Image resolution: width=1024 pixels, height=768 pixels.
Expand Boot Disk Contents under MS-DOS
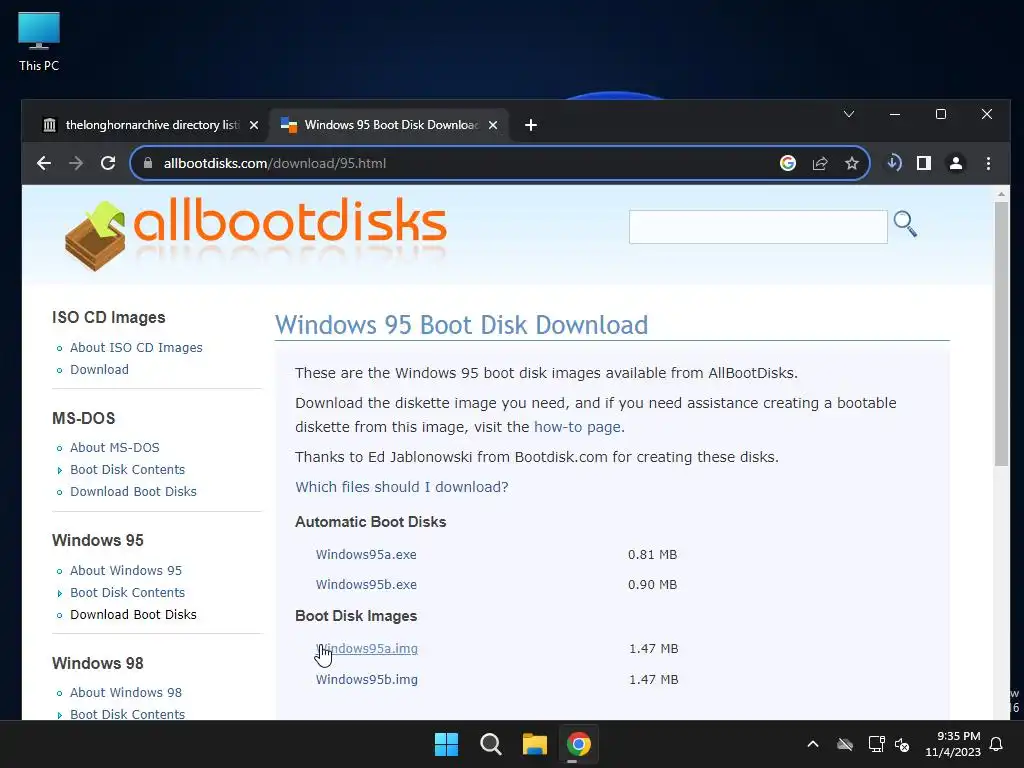(x=127, y=470)
